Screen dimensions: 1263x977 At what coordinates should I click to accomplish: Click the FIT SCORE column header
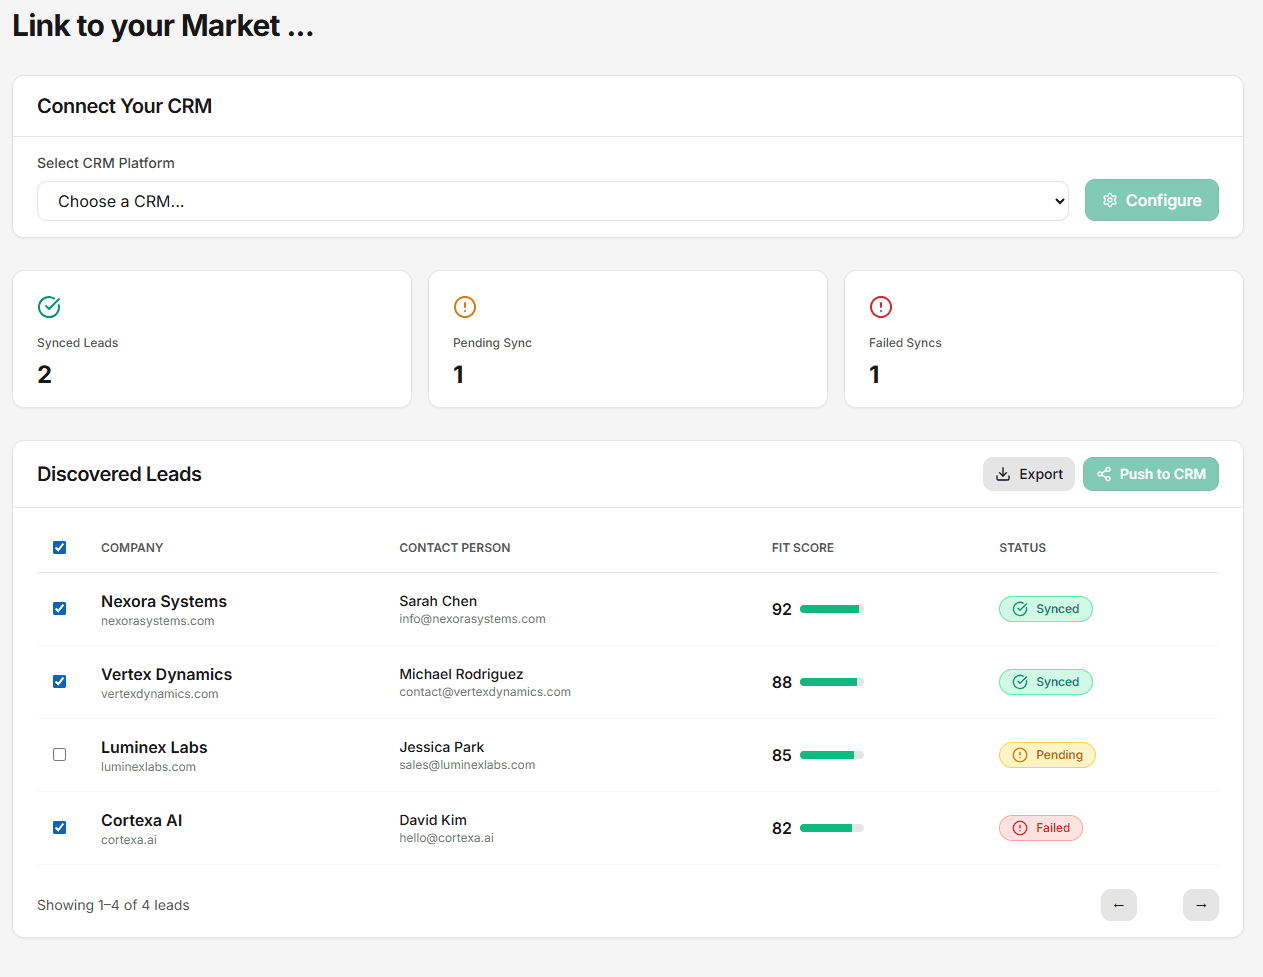(x=803, y=548)
